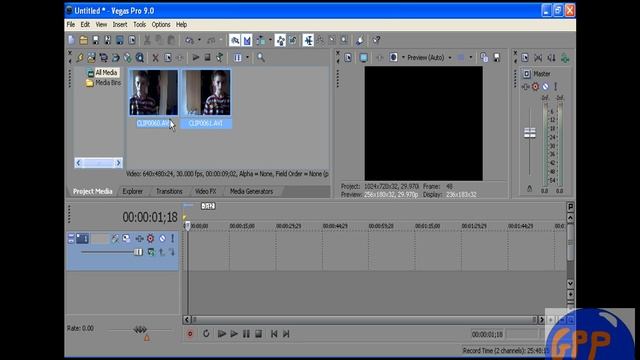Viewport: 640px width, 360px height.
Task: Open Master FX icon in the mixer
Action: [x=526, y=87]
